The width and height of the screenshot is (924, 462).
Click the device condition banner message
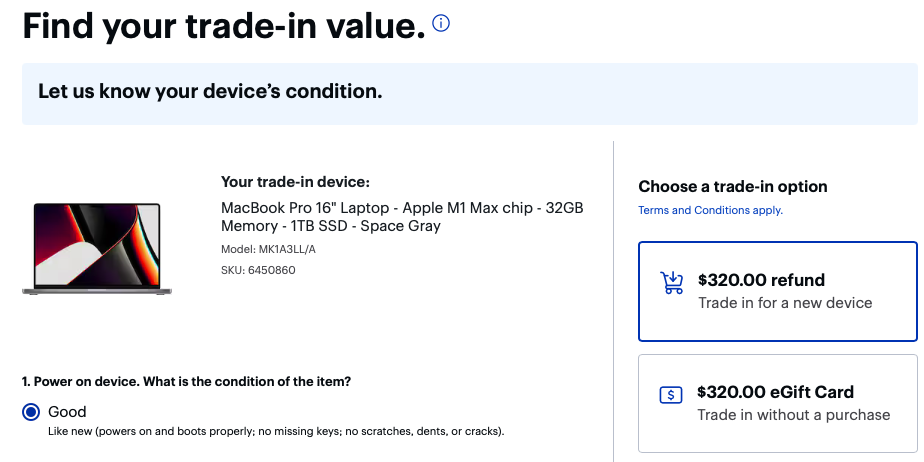210,92
